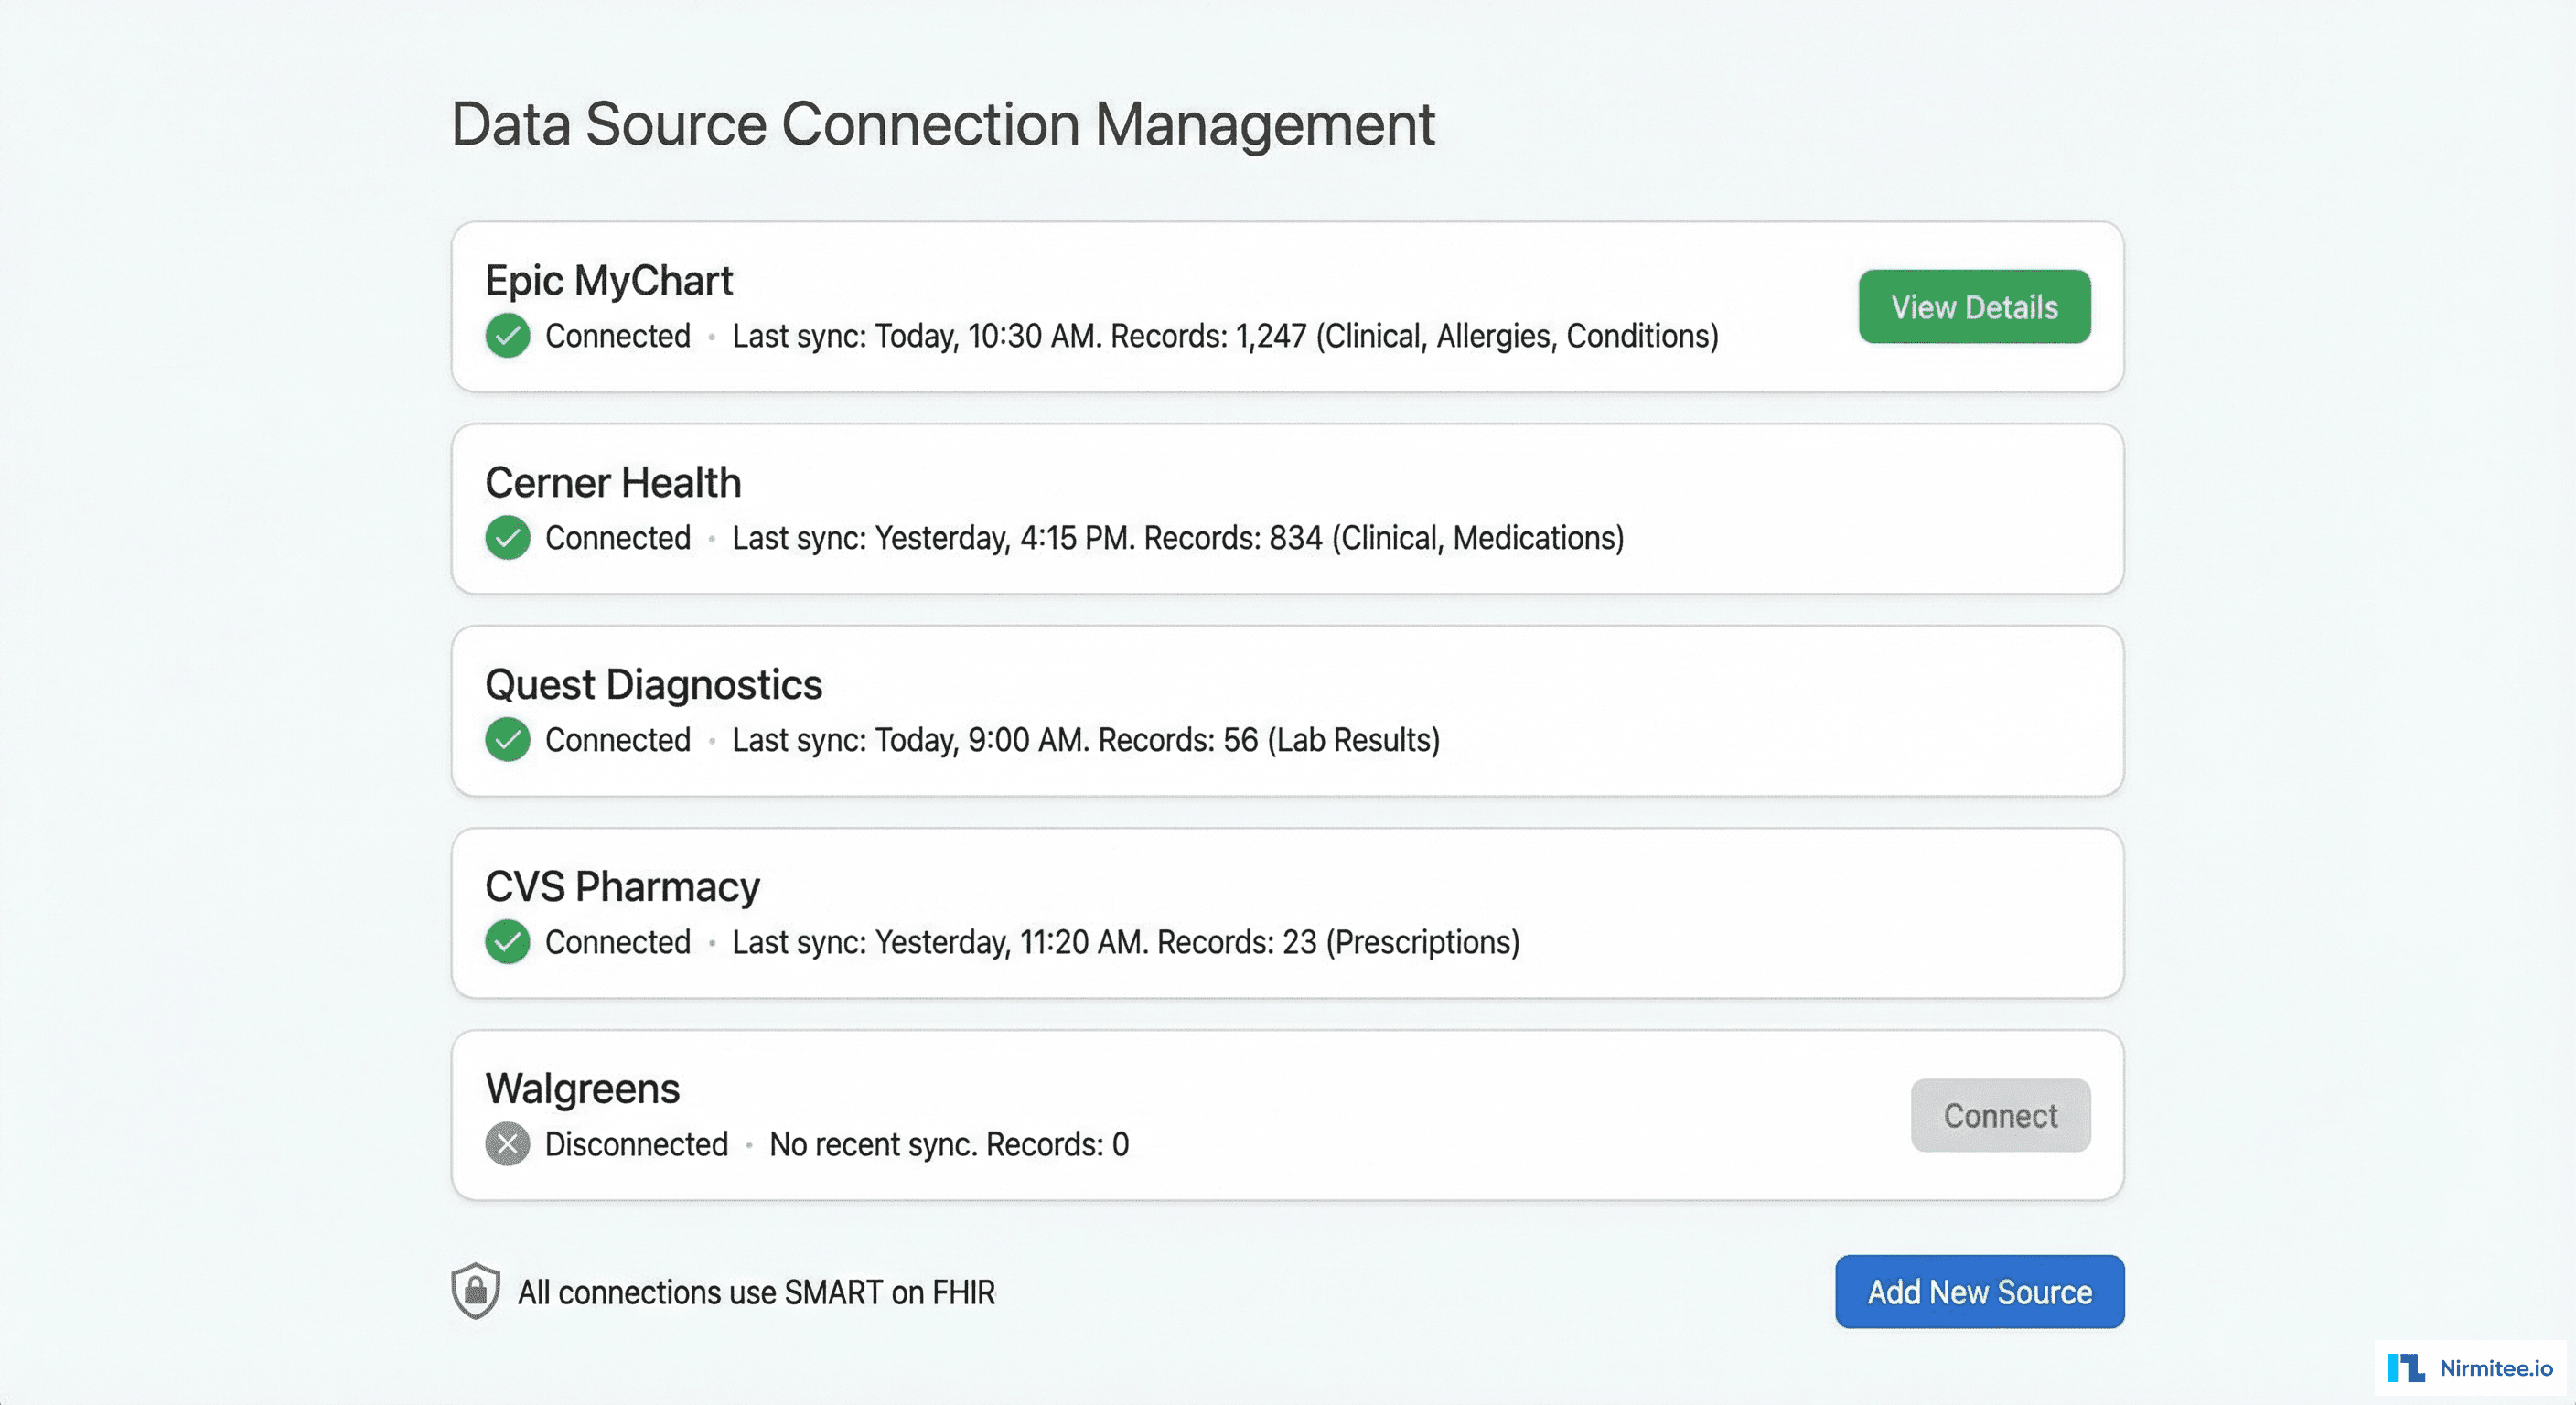Click the Disconnected status label for Walgreens
This screenshot has height=1405, width=2576.
tap(634, 1145)
